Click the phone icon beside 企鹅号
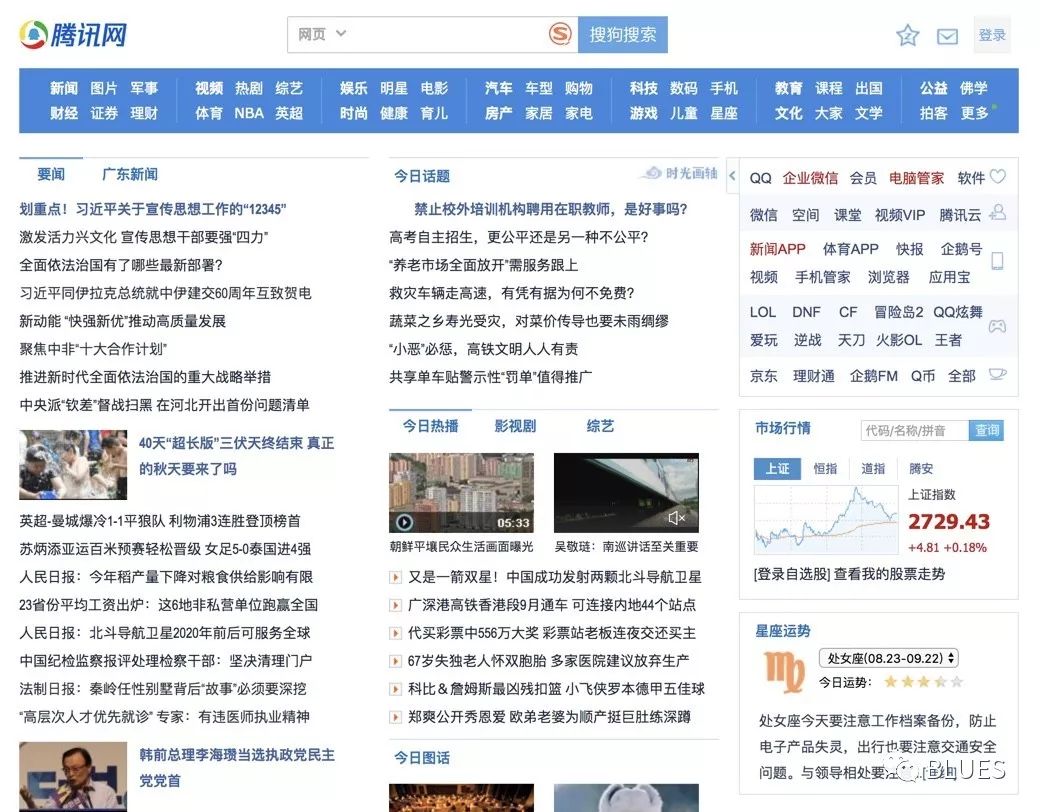This screenshot has width=1040, height=812. point(997,261)
